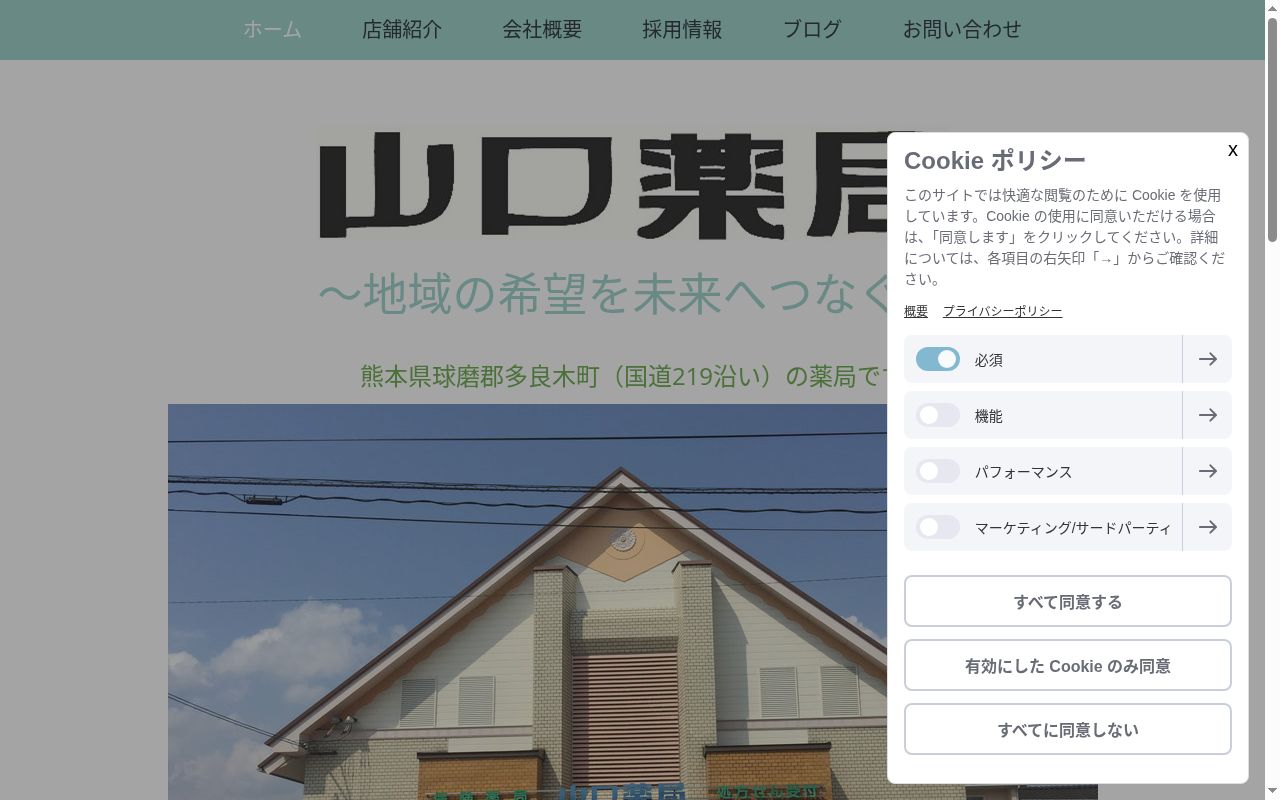The image size is (1280, 800).
Task: Click the すべて同意する button
Action: [x=1068, y=601]
